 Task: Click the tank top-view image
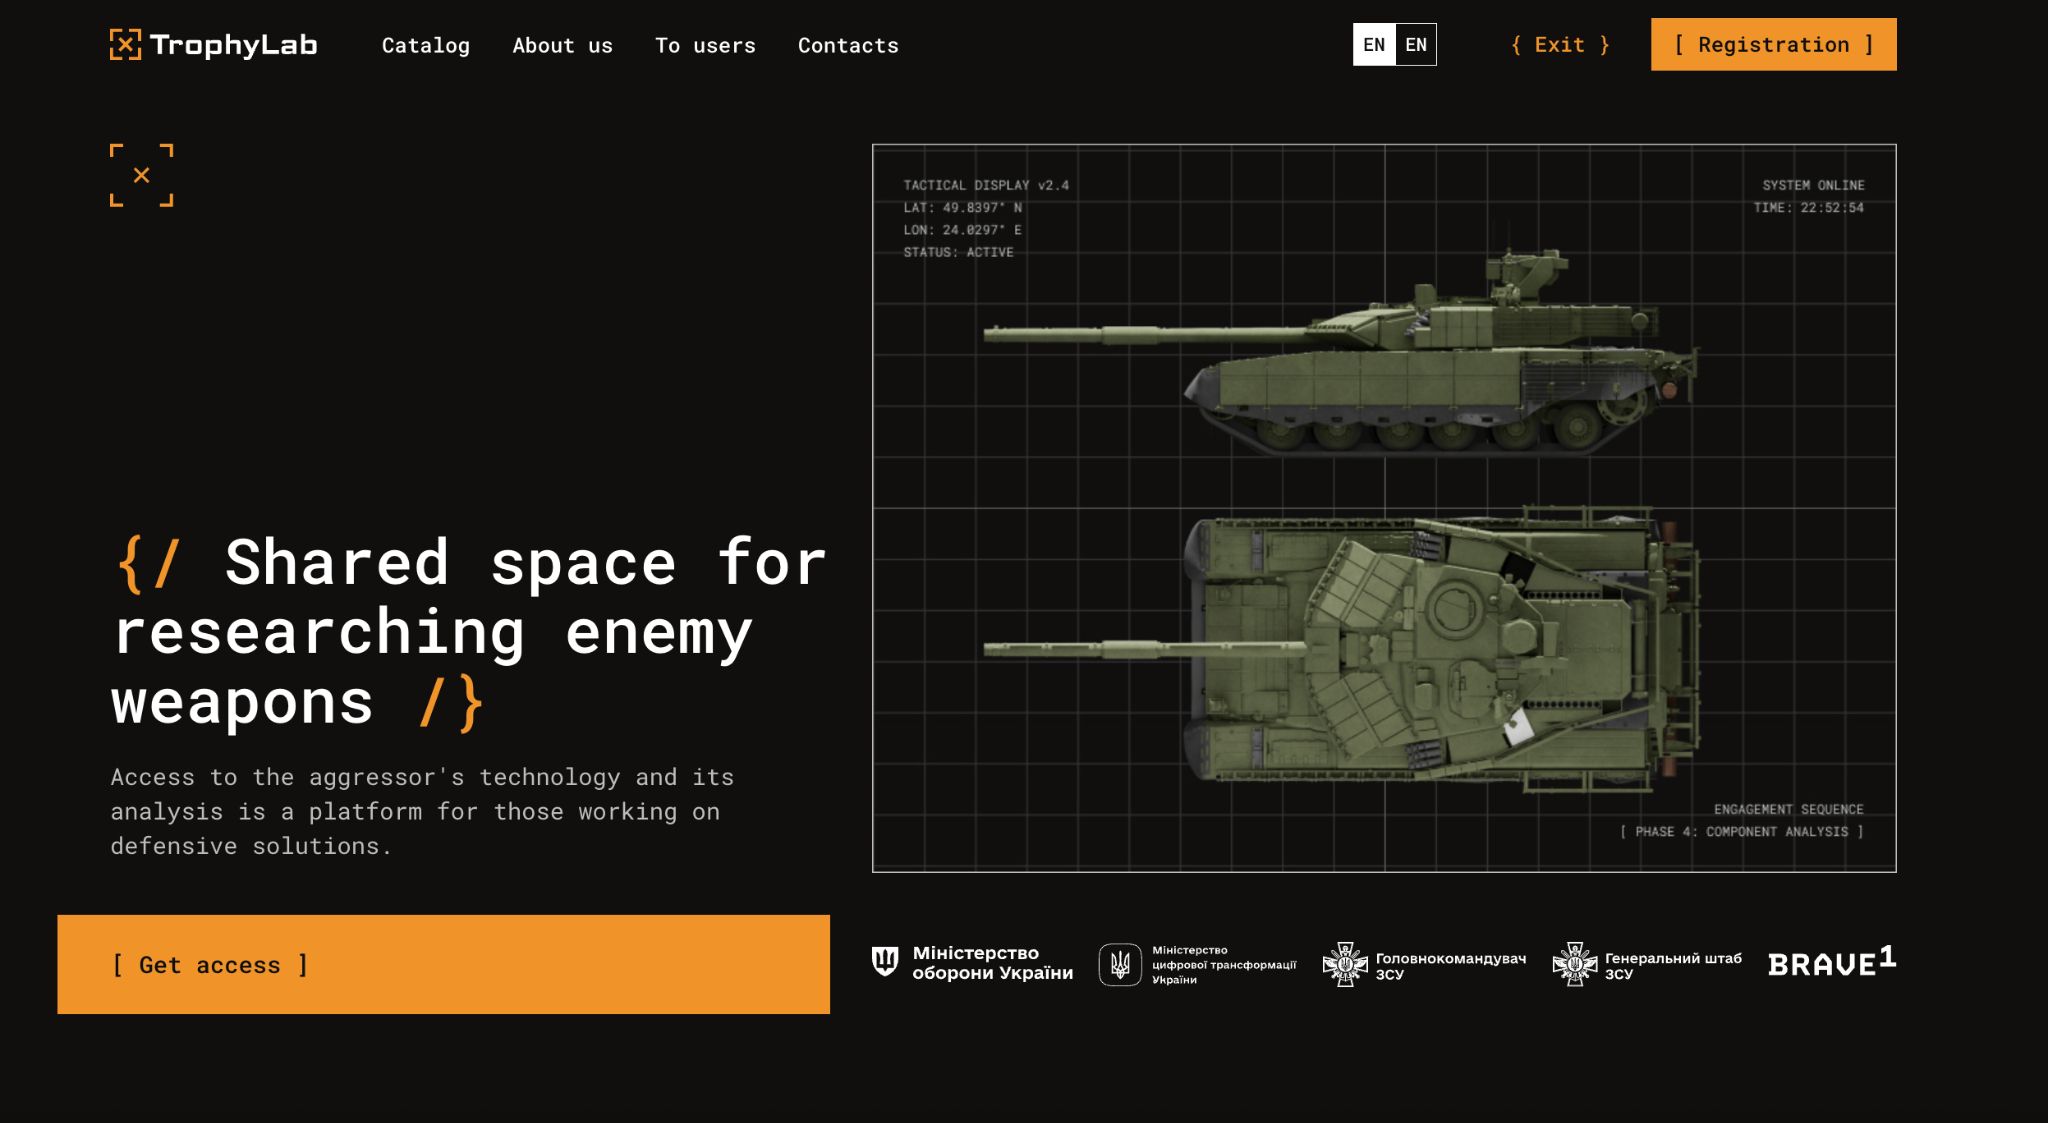click(x=1340, y=650)
